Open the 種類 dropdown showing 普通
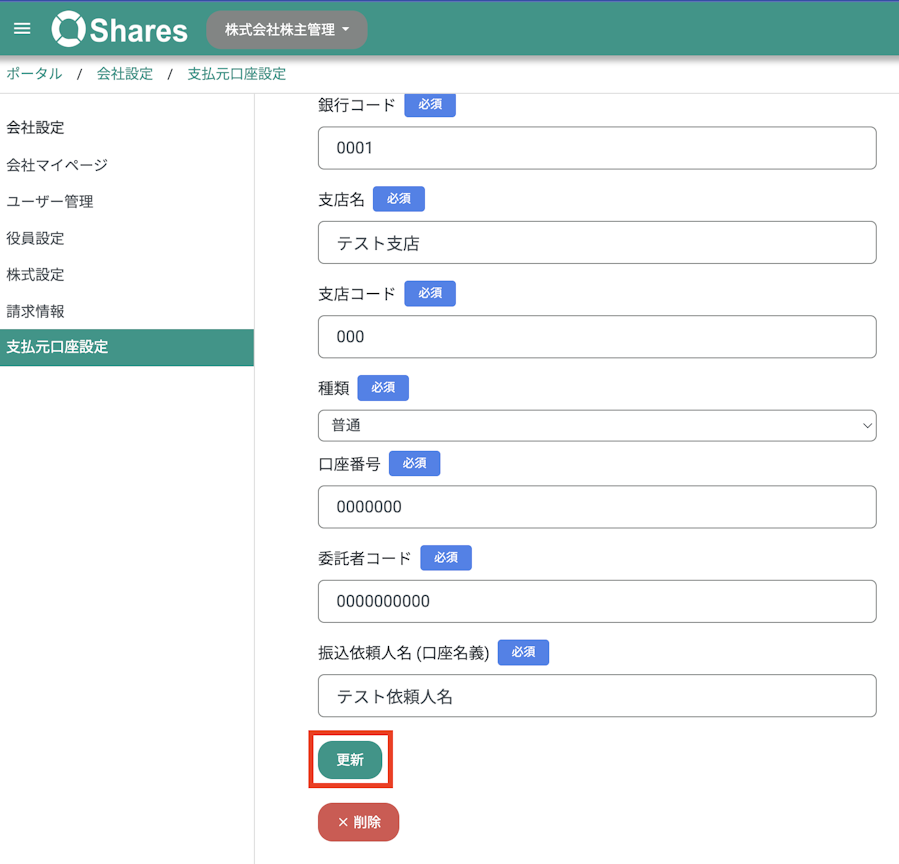 point(597,425)
